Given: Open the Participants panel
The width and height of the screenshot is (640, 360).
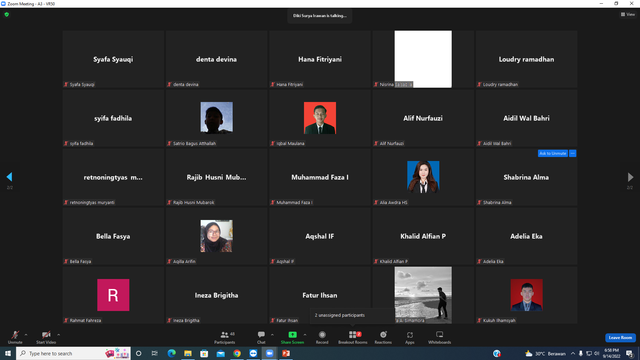Looking at the screenshot, I should coord(224,337).
